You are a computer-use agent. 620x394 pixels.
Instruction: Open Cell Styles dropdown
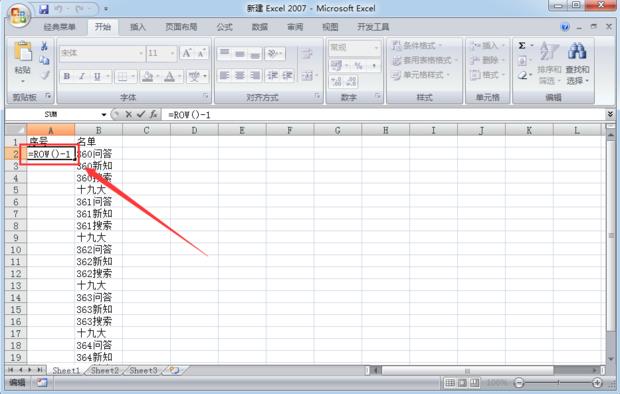pyautogui.click(x=421, y=75)
